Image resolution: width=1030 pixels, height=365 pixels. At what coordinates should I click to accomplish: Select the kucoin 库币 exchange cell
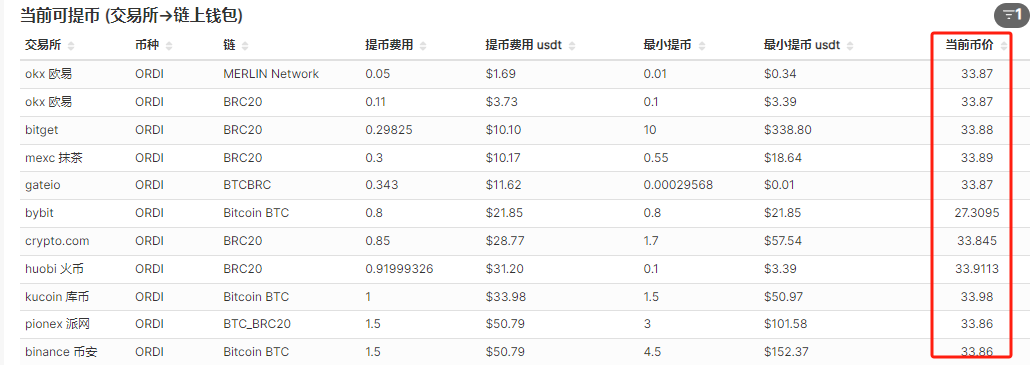pyautogui.click(x=56, y=297)
